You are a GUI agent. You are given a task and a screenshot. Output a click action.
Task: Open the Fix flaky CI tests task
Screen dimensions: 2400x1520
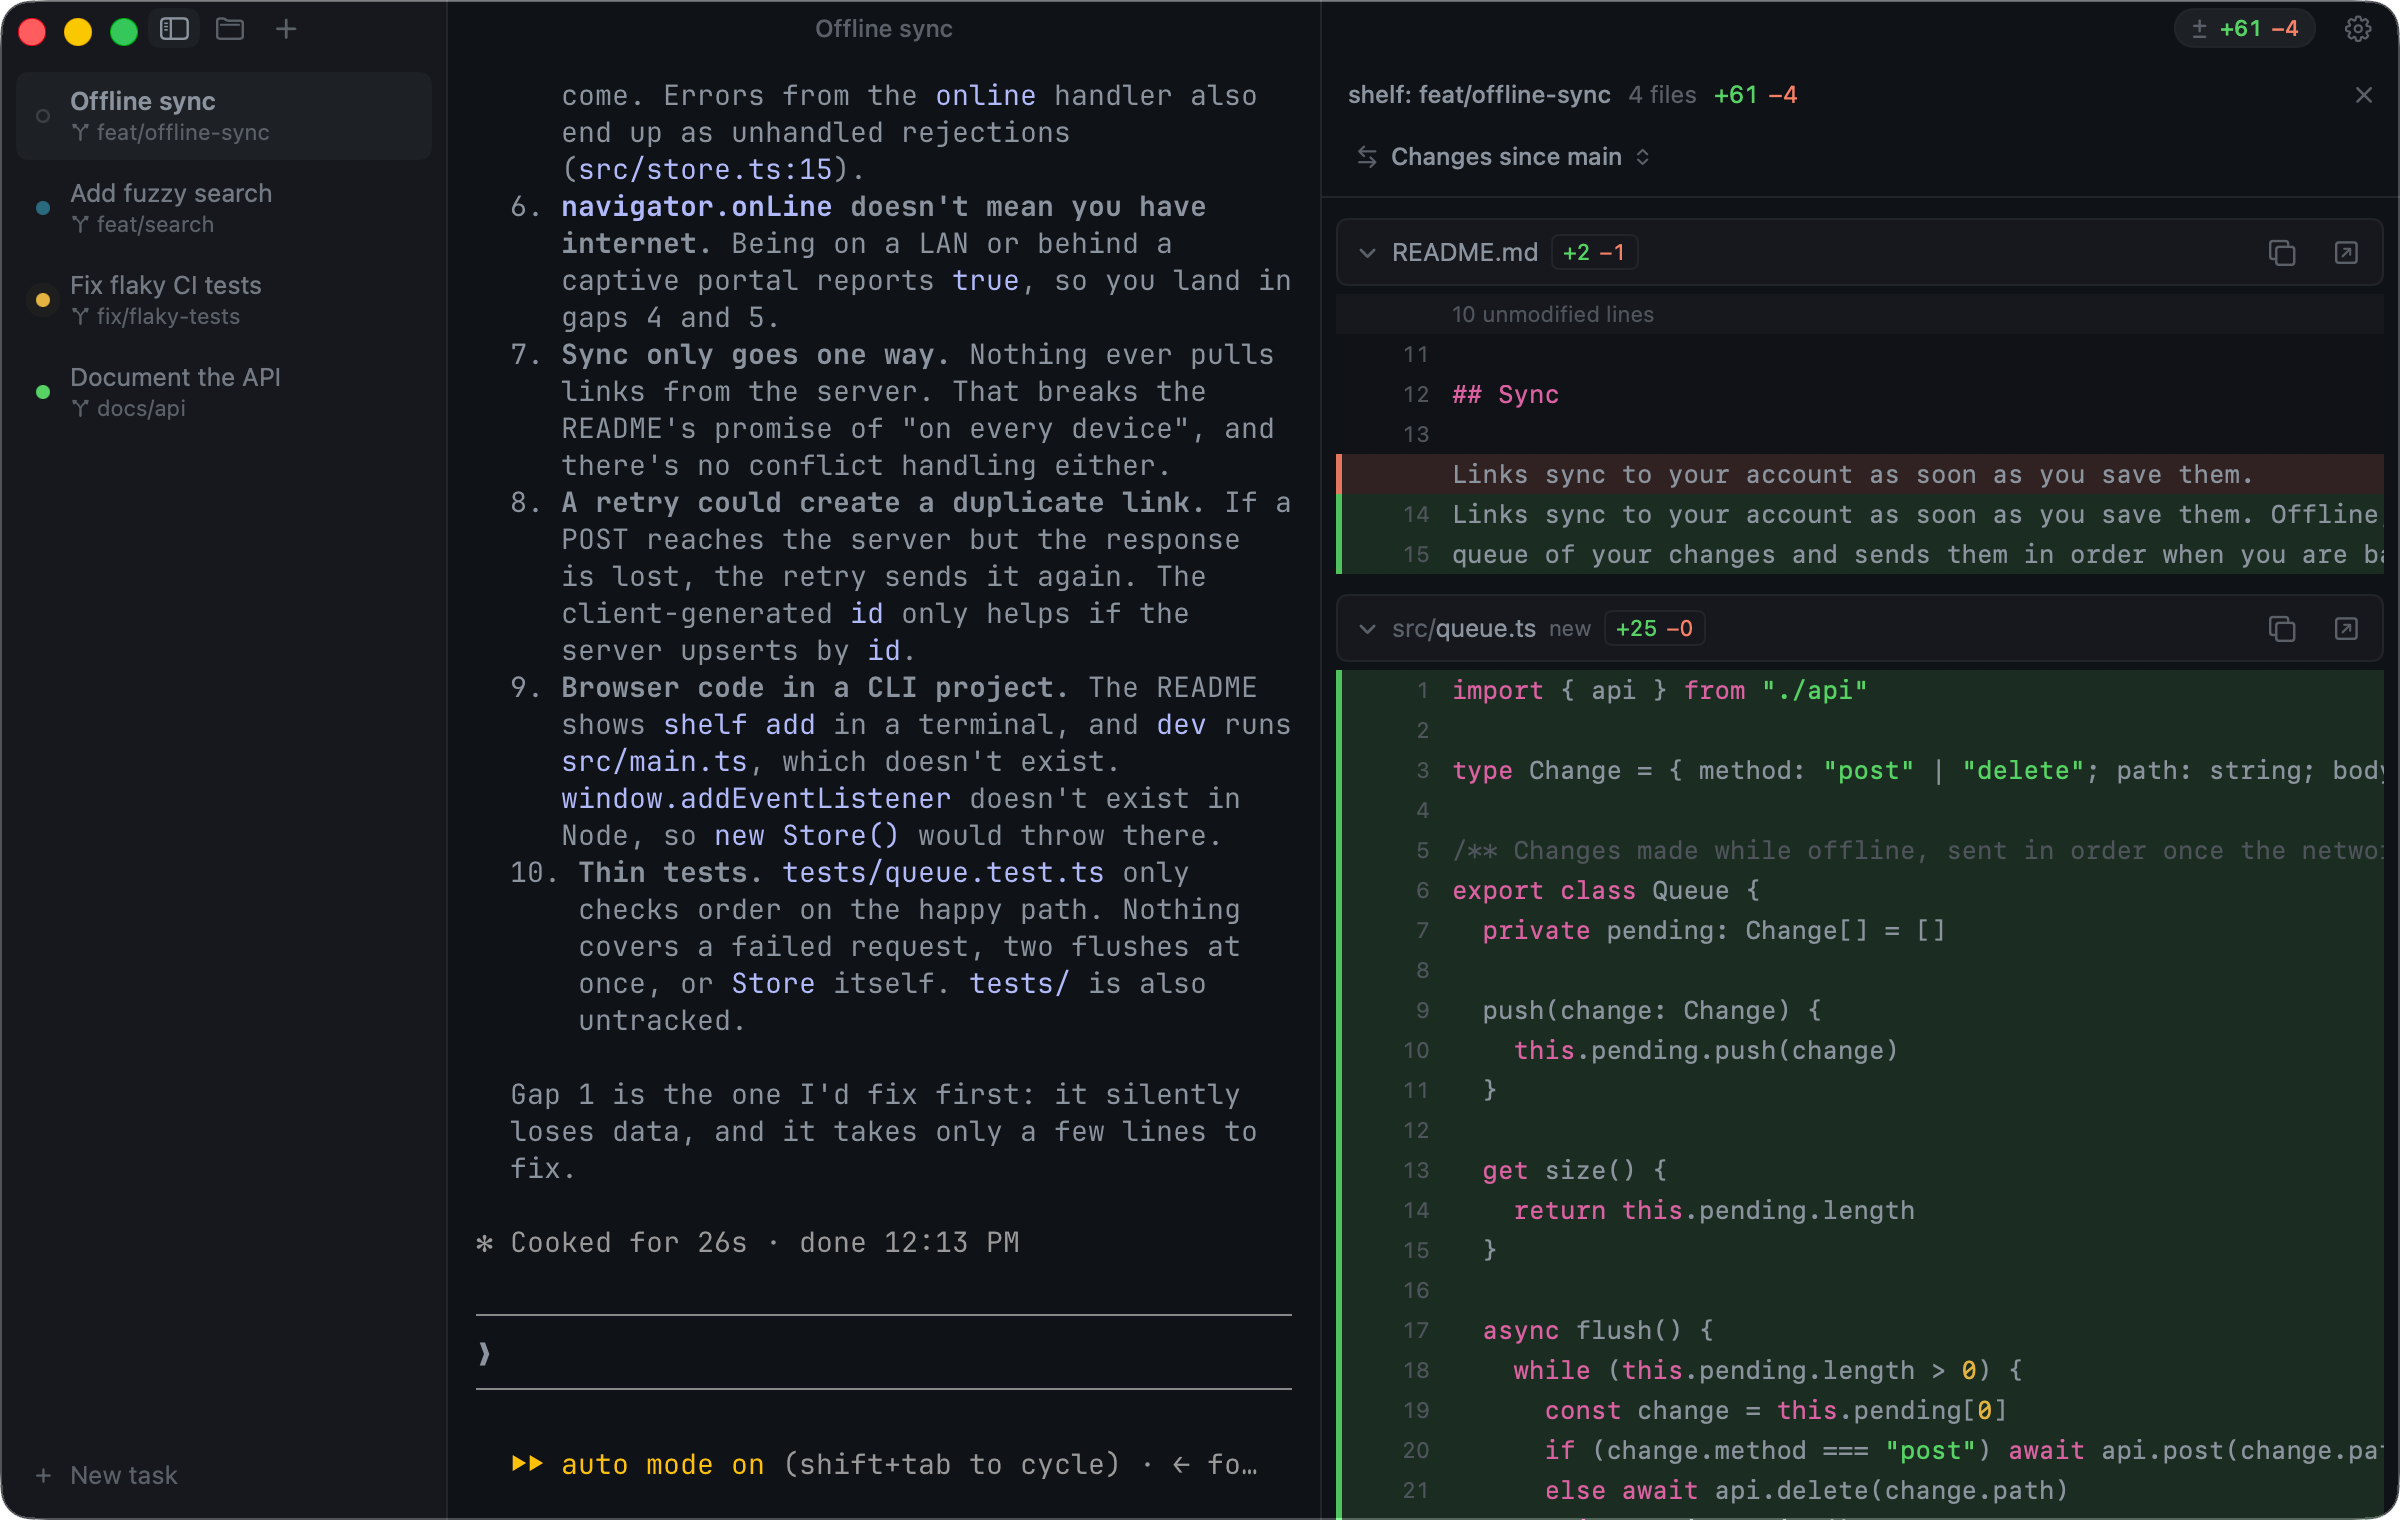coord(224,300)
